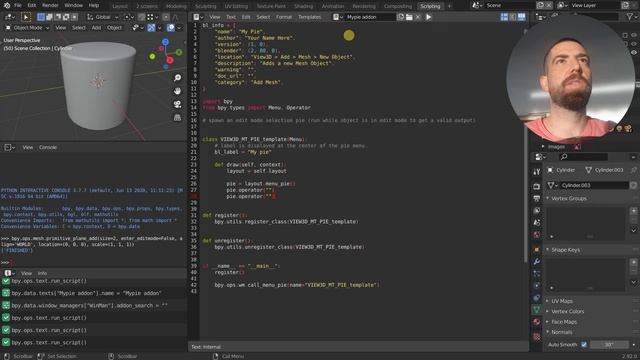Click the zoom magnifier in the viewport
Screen dimensions: 640x360
[177, 78]
